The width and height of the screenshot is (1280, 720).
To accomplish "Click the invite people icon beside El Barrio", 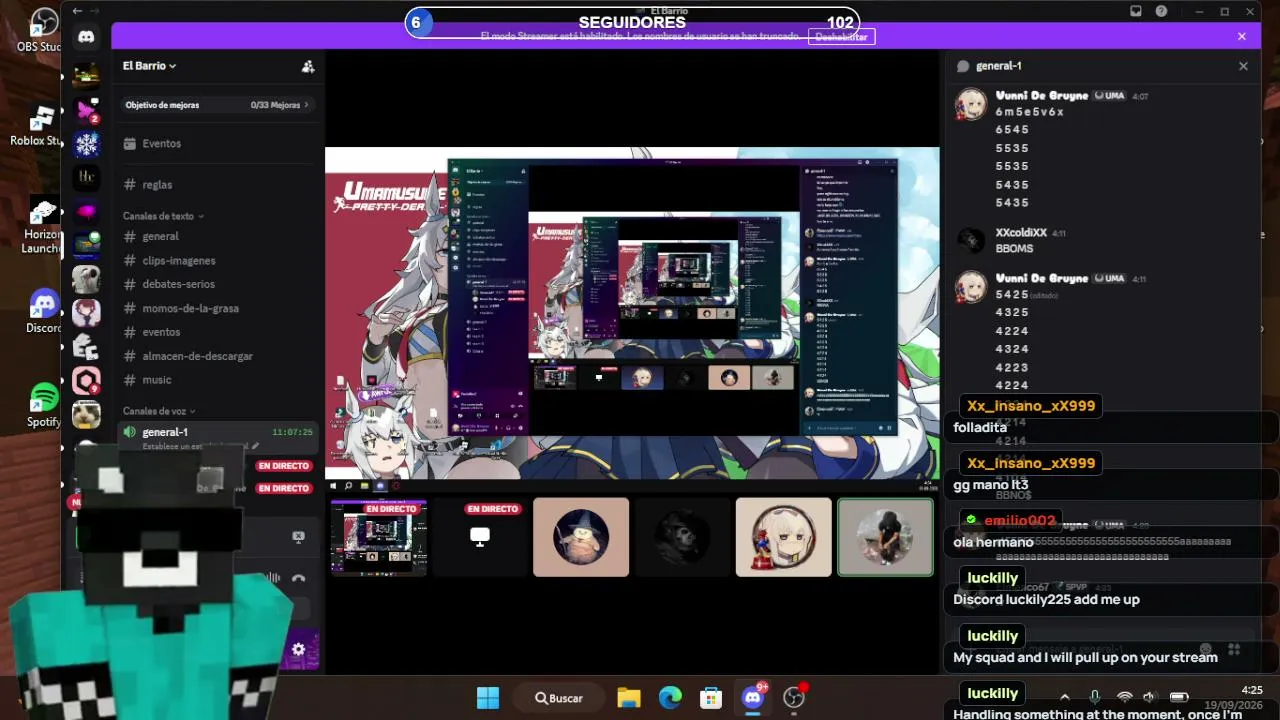I will click(308, 66).
